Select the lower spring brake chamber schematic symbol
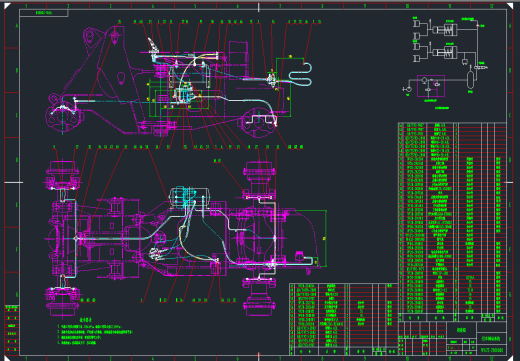 point(445,53)
